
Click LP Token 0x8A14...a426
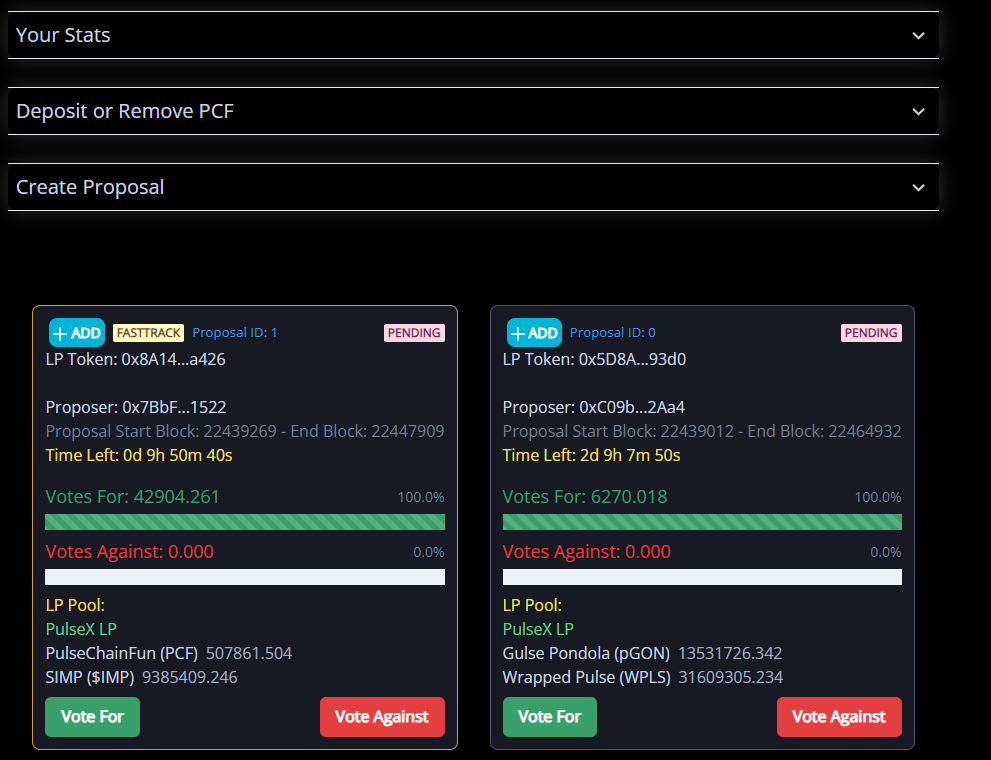tap(135, 359)
